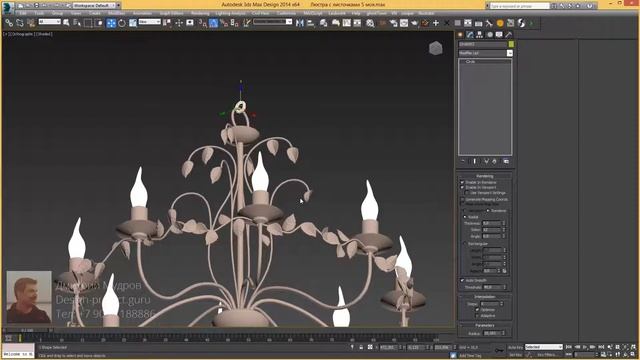Open Render Setup dialog
The height and width of the screenshot is (360, 640).
(x=393, y=23)
